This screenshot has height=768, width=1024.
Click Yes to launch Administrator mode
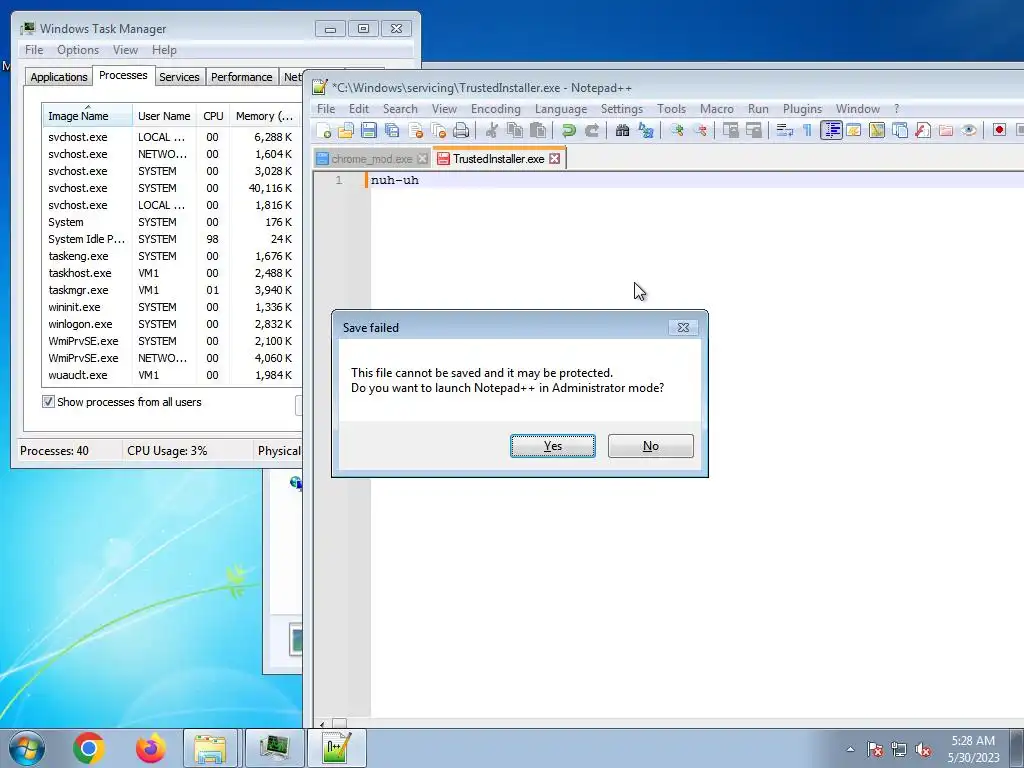click(x=552, y=446)
